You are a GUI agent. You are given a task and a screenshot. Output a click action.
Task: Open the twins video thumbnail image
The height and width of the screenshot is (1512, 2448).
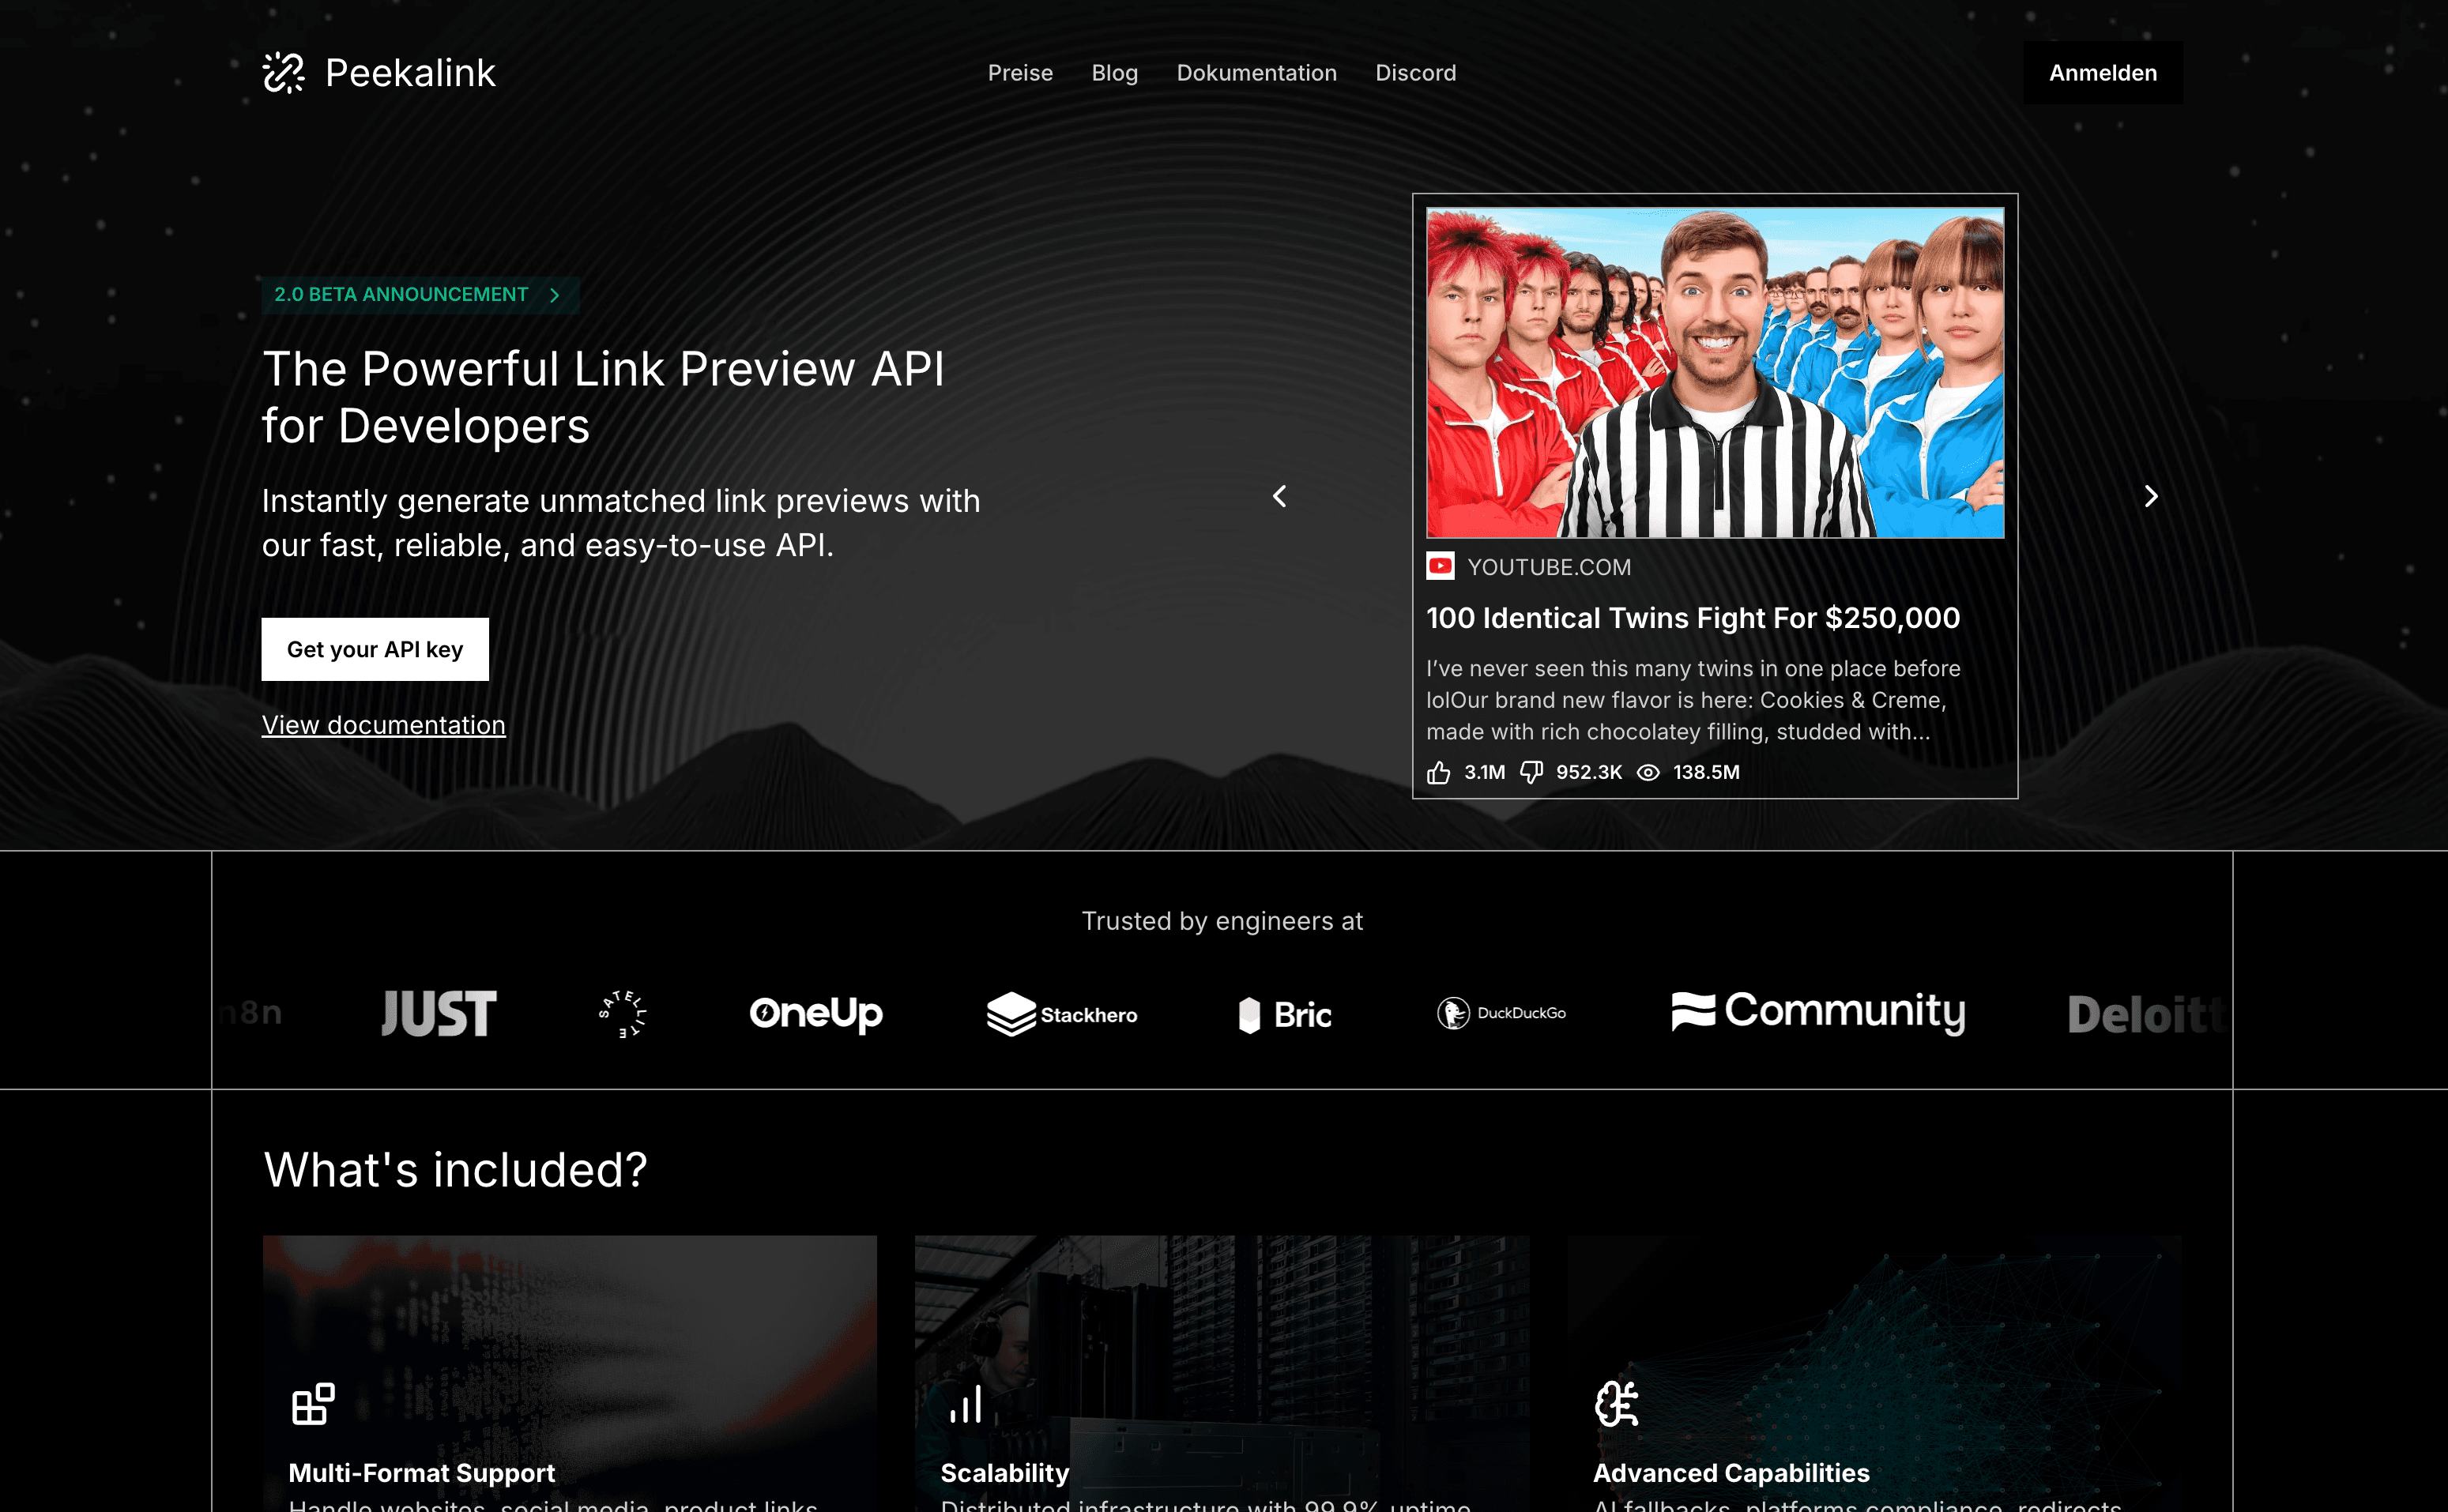coord(1714,372)
